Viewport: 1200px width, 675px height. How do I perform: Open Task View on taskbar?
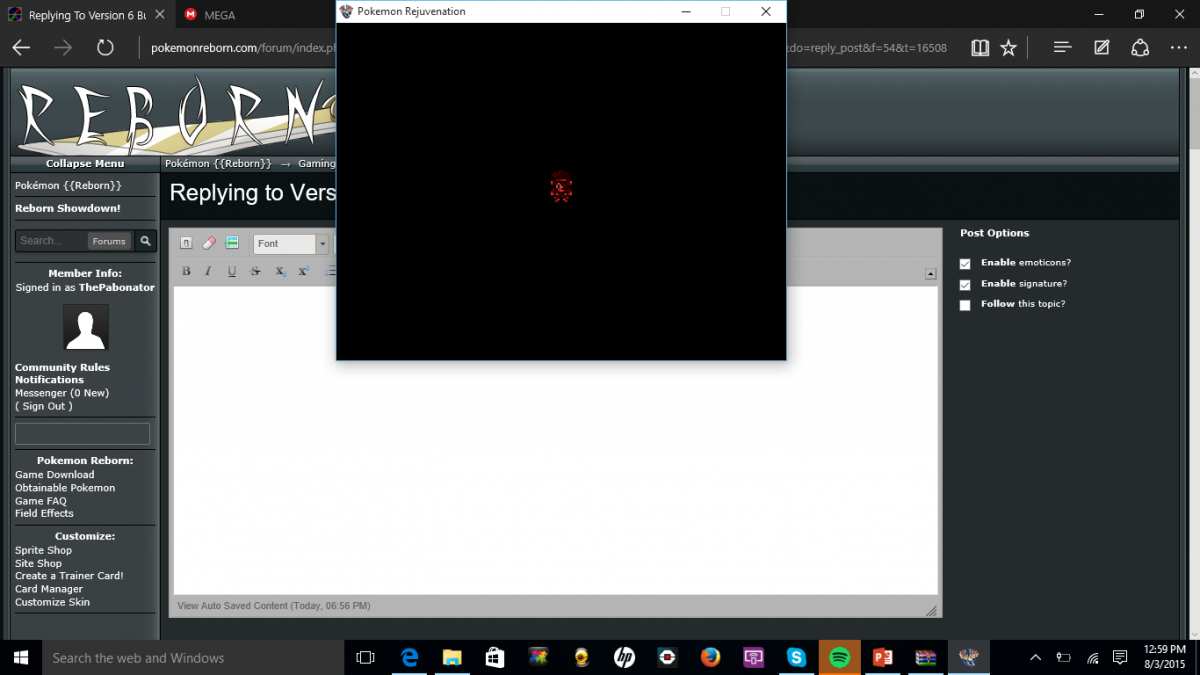coord(365,657)
